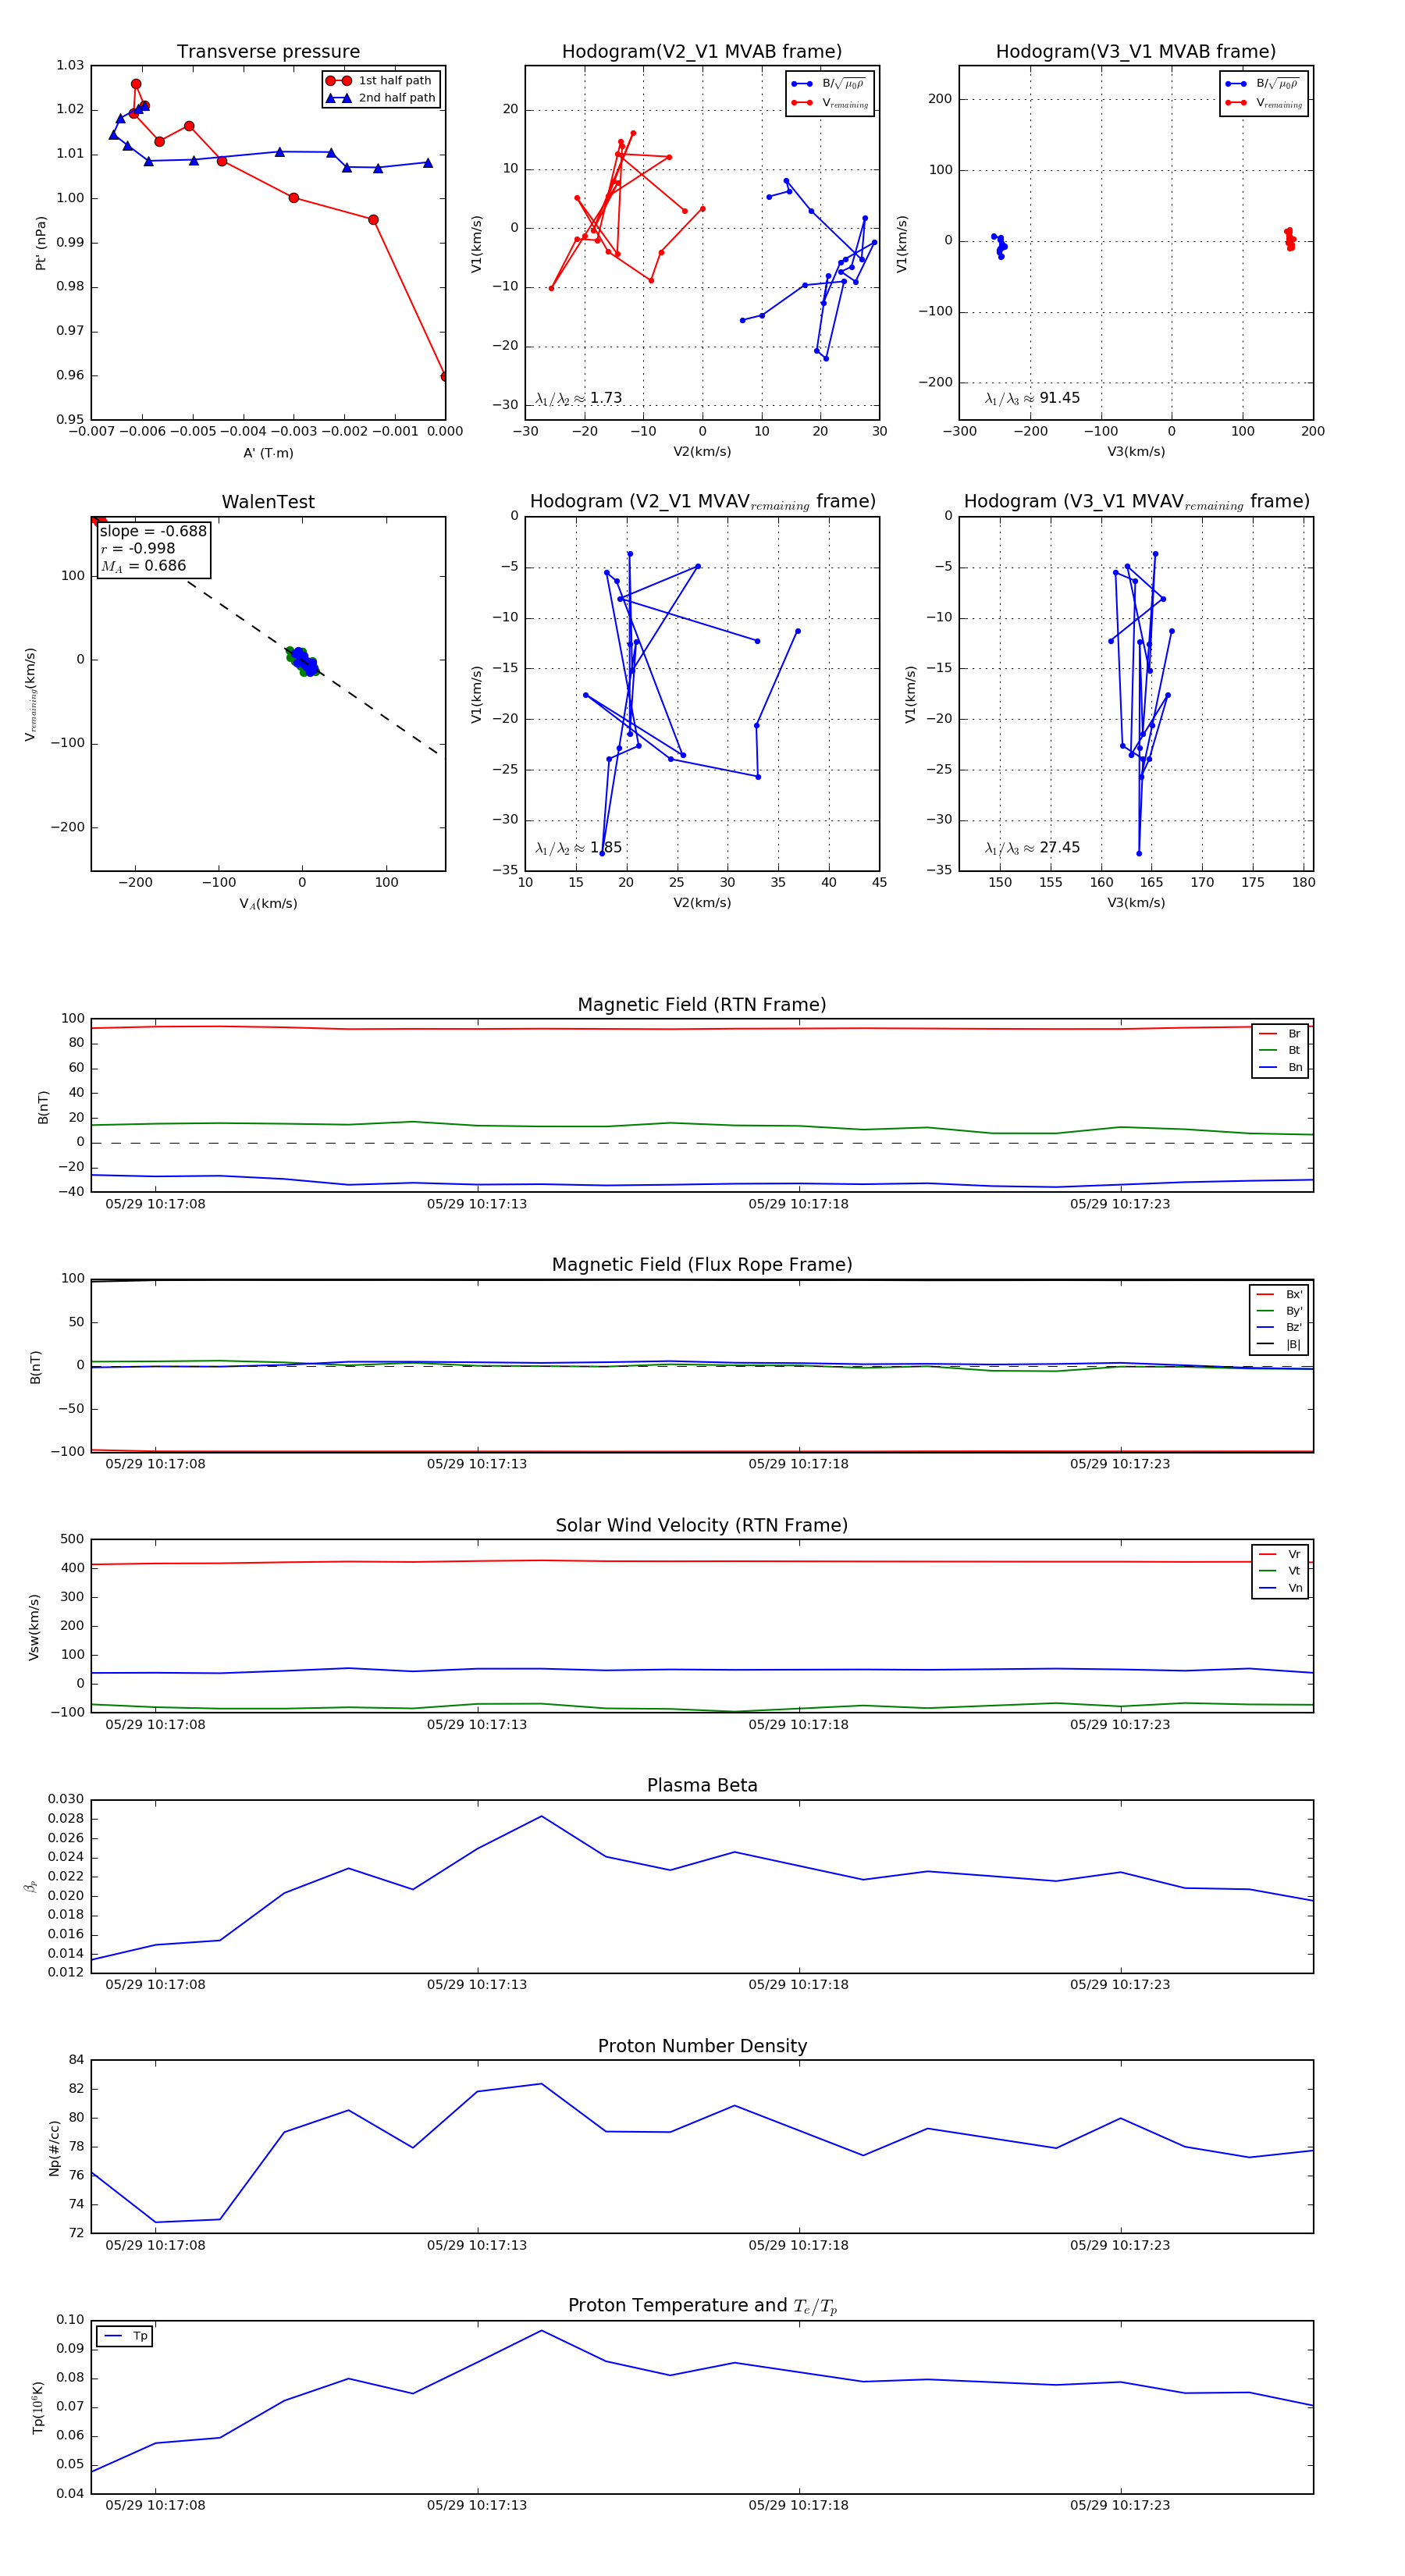Click the "05/29 10:17:23" tick in Proton Number Density plot
The width and height of the screenshot is (1405, 2576).
point(1120,2245)
